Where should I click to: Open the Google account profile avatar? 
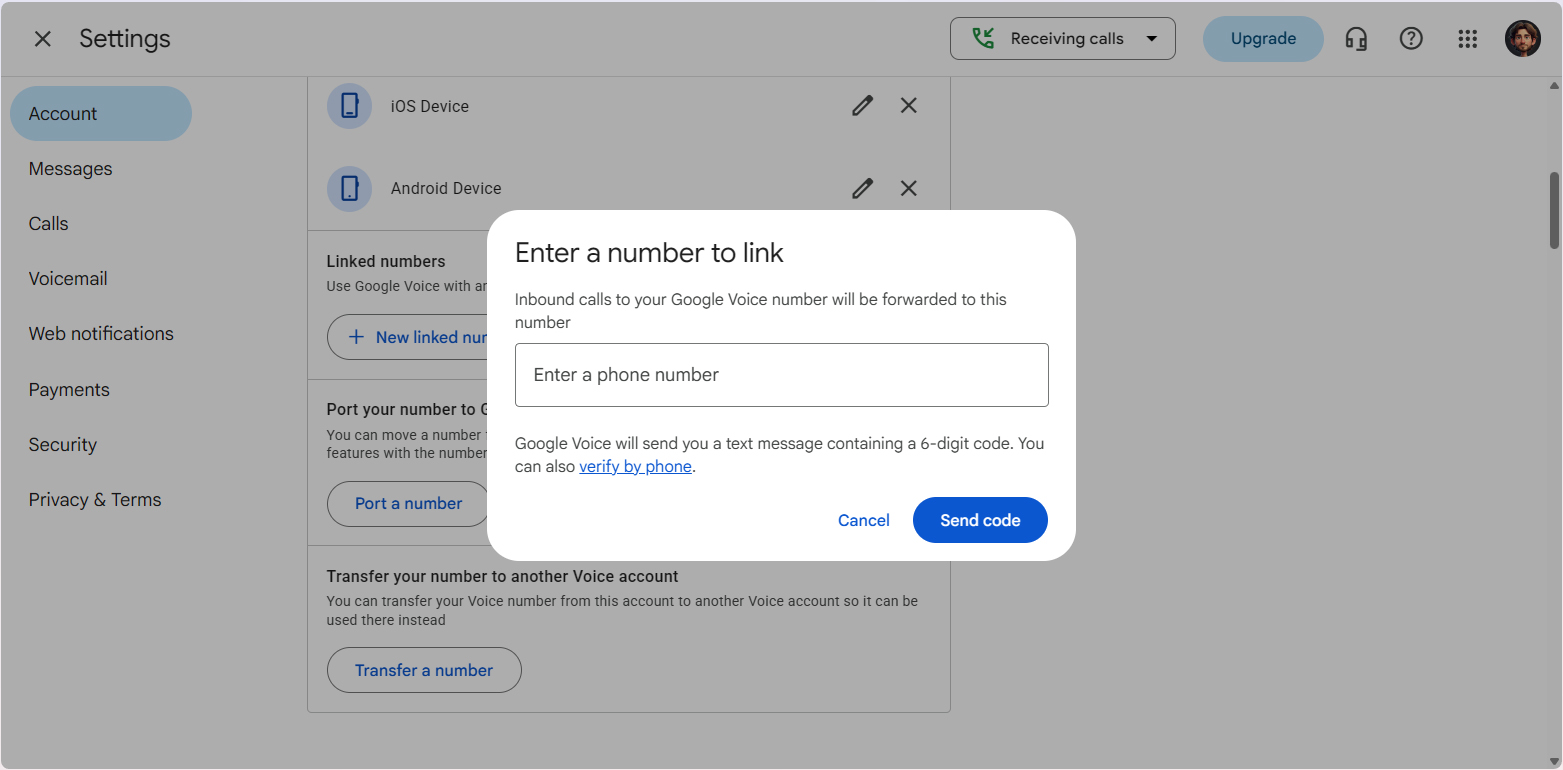coord(1522,39)
